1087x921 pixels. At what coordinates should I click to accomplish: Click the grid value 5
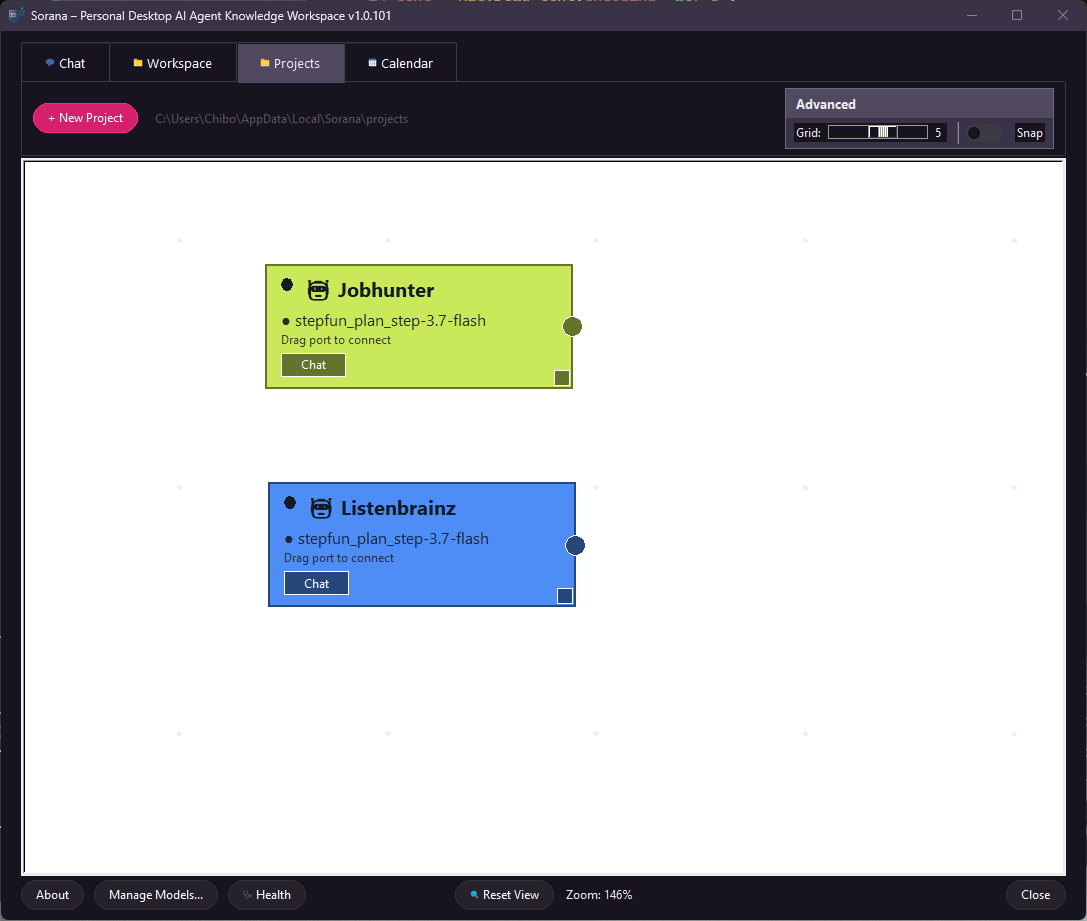pos(938,132)
